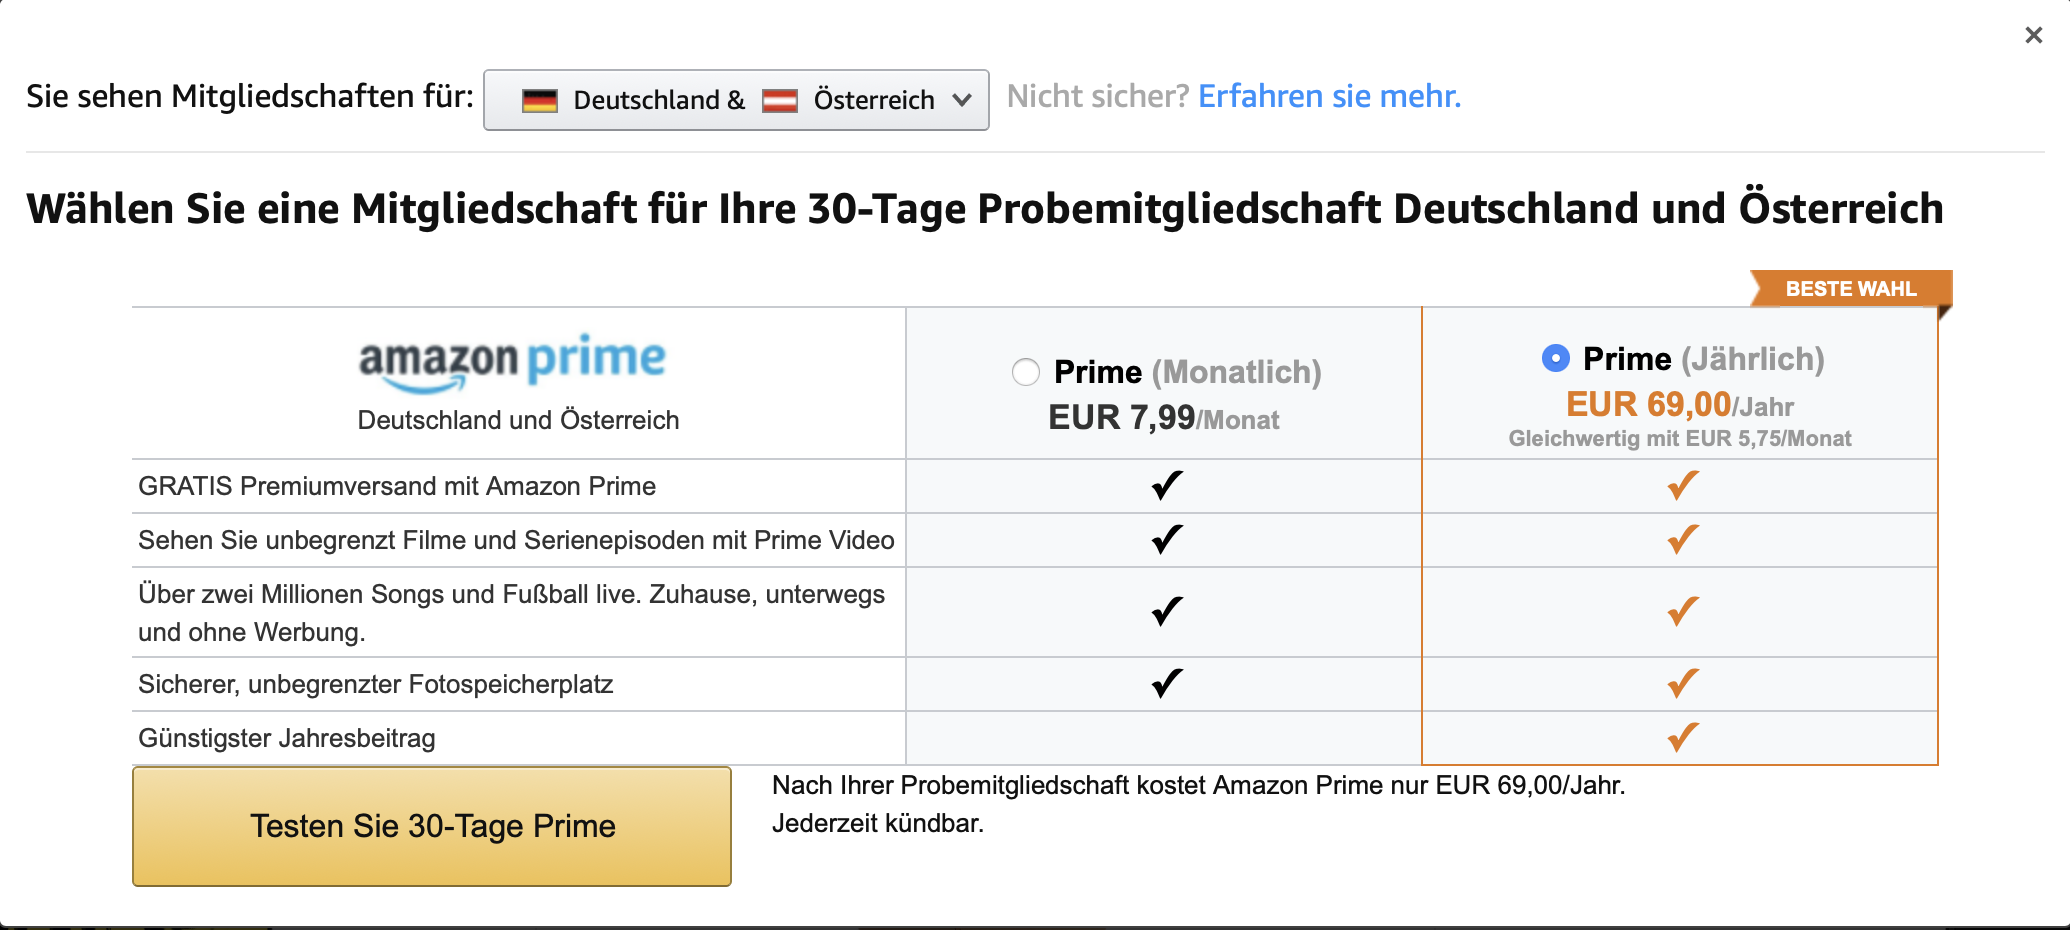
Task: Click the German flag icon
Action: coord(538,100)
